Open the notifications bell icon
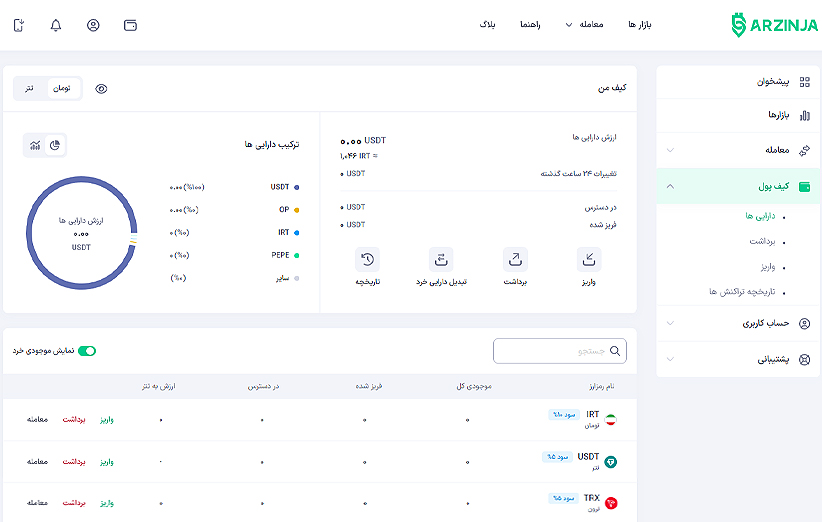The height and width of the screenshot is (522, 822). point(56,25)
